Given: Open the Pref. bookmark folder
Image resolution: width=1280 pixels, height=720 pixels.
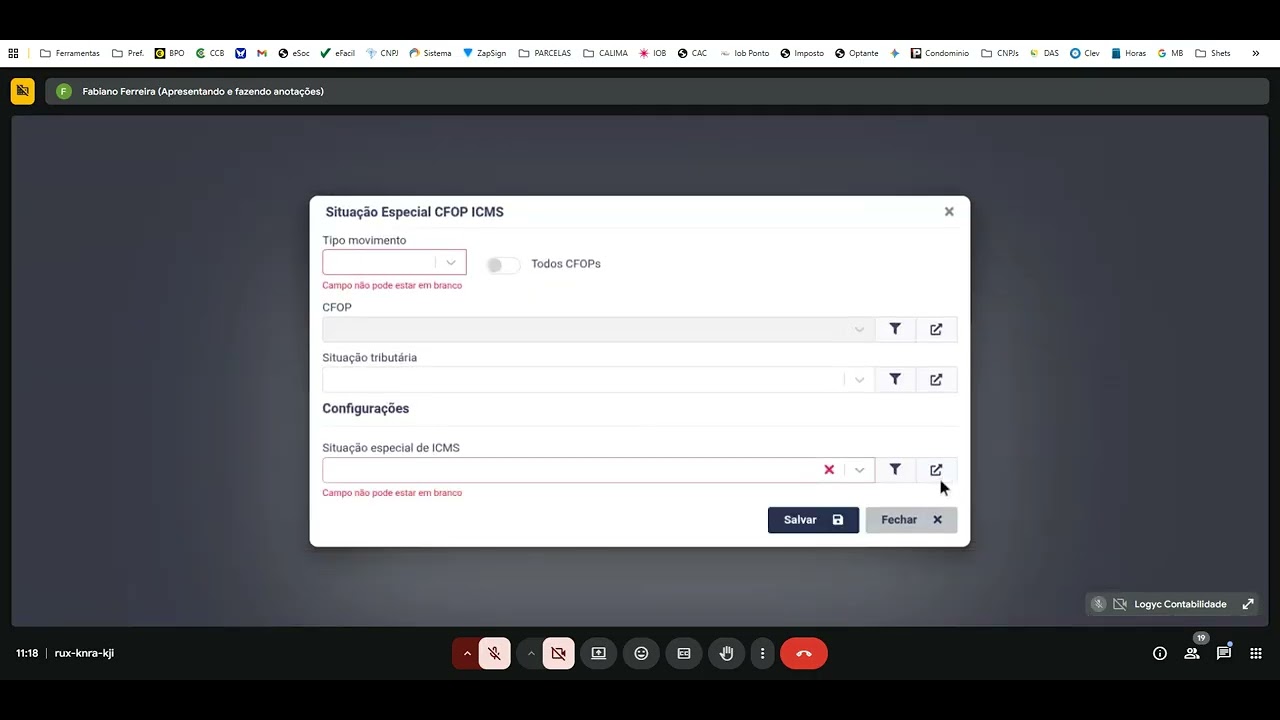Looking at the screenshot, I should [x=128, y=53].
